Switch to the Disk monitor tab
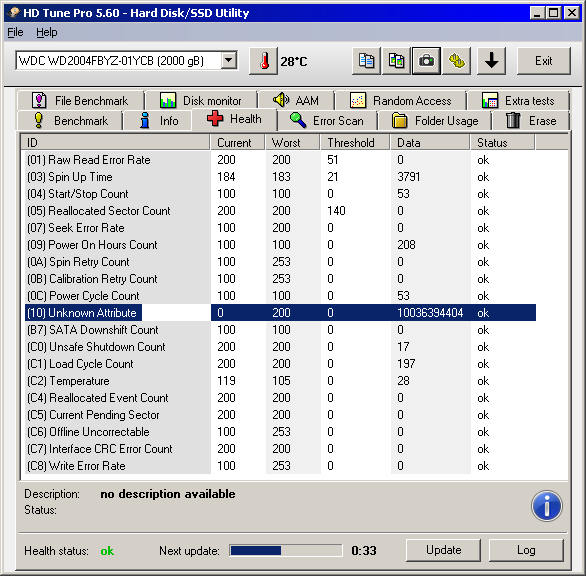 [x=201, y=101]
